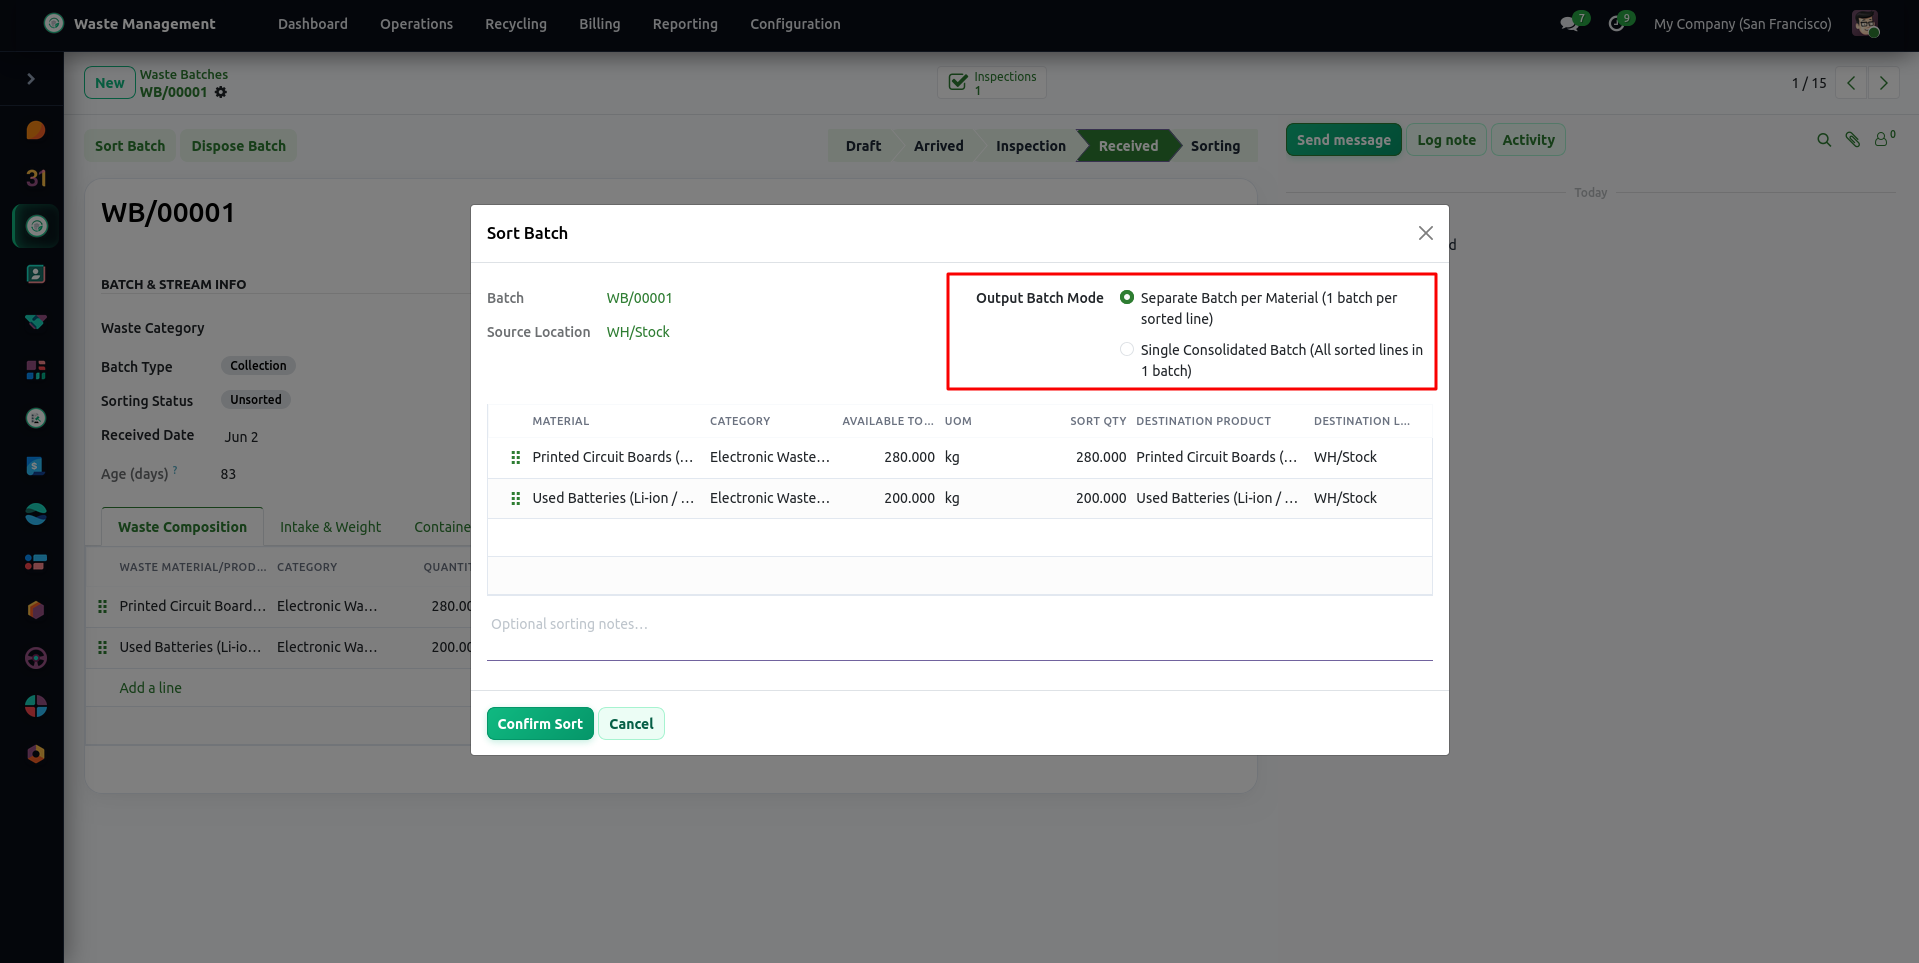Open the WH/Stock source location link
The width and height of the screenshot is (1919, 963).
pyautogui.click(x=638, y=332)
